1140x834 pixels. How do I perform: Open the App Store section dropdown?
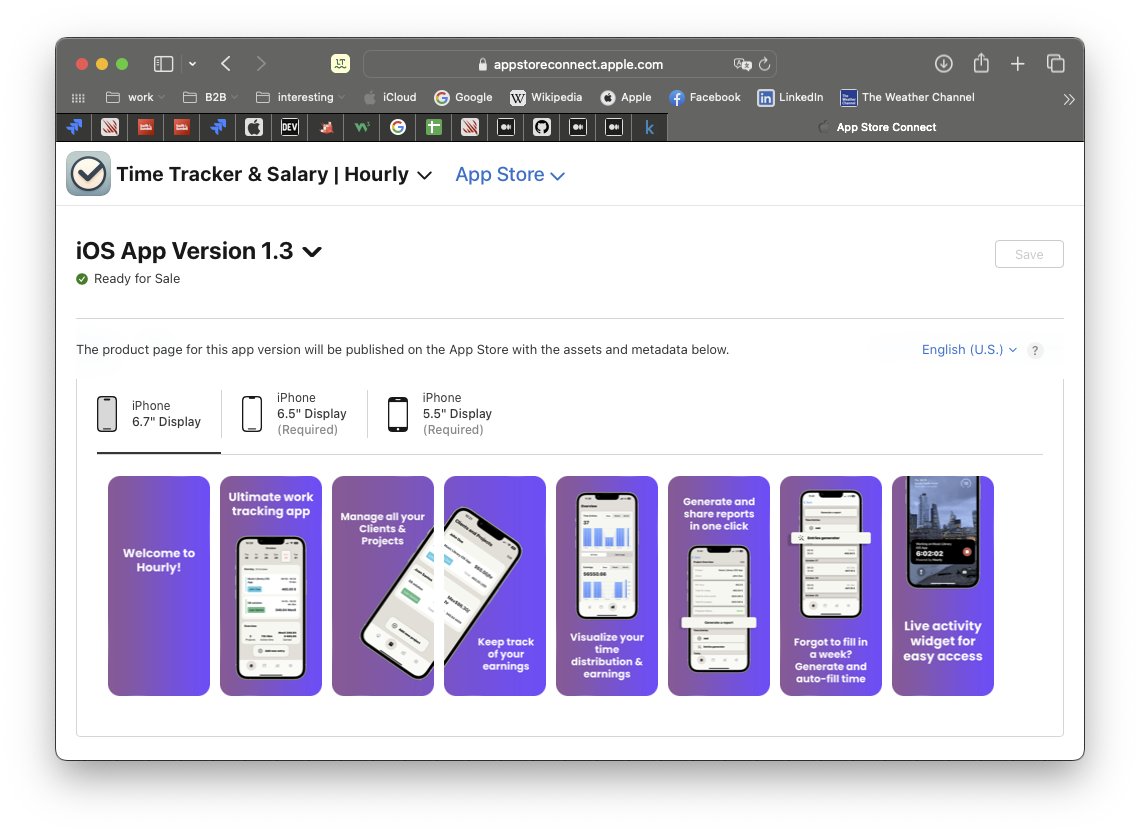click(x=510, y=175)
